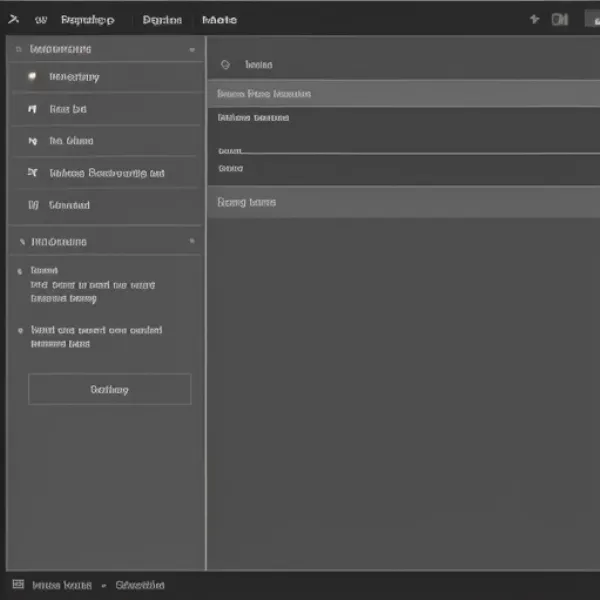Click the icon of the second sidebar item
The width and height of the screenshot is (600, 600).
click(x=32, y=109)
